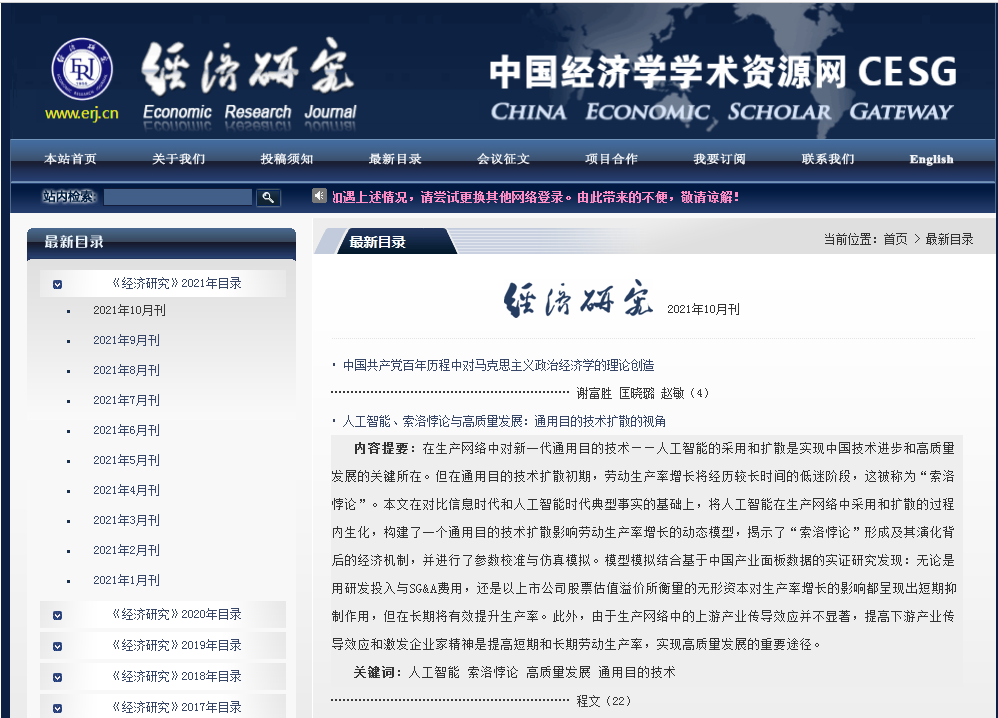998x718 pixels.
Task: Expand the 《经济研究》2017年目录 arrow icon
Action: coord(58,708)
